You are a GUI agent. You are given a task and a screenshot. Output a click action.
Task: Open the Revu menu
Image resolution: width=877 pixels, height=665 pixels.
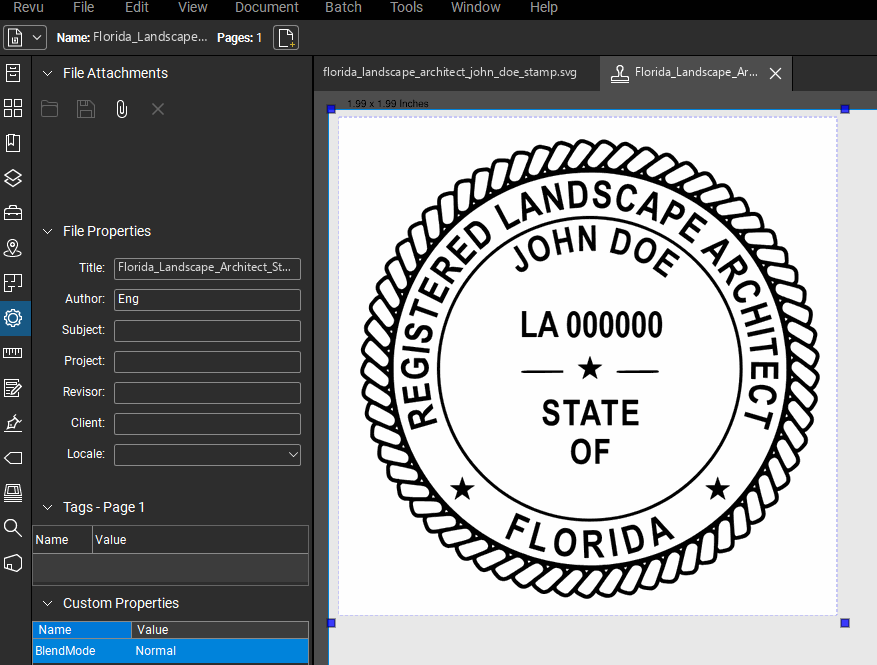point(28,7)
